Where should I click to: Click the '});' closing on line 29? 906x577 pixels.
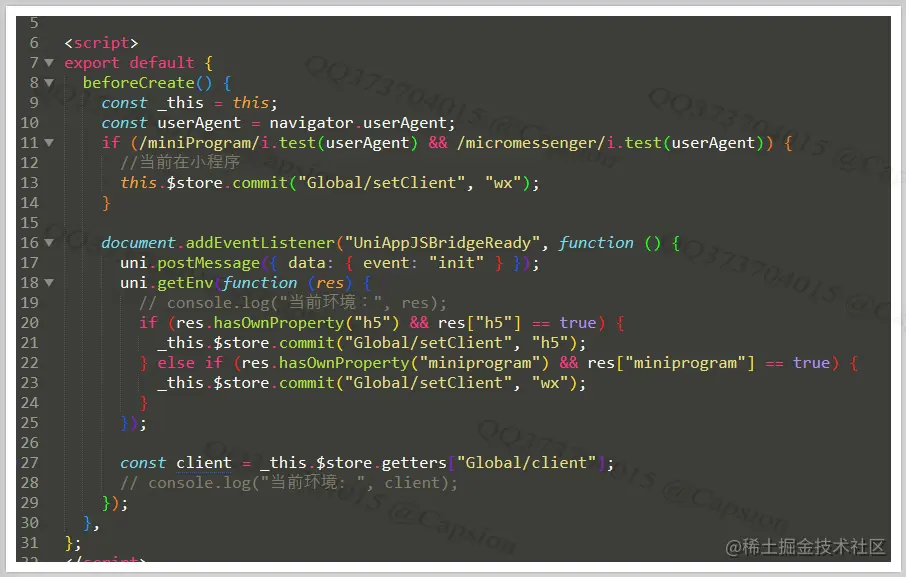pos(115,502)
